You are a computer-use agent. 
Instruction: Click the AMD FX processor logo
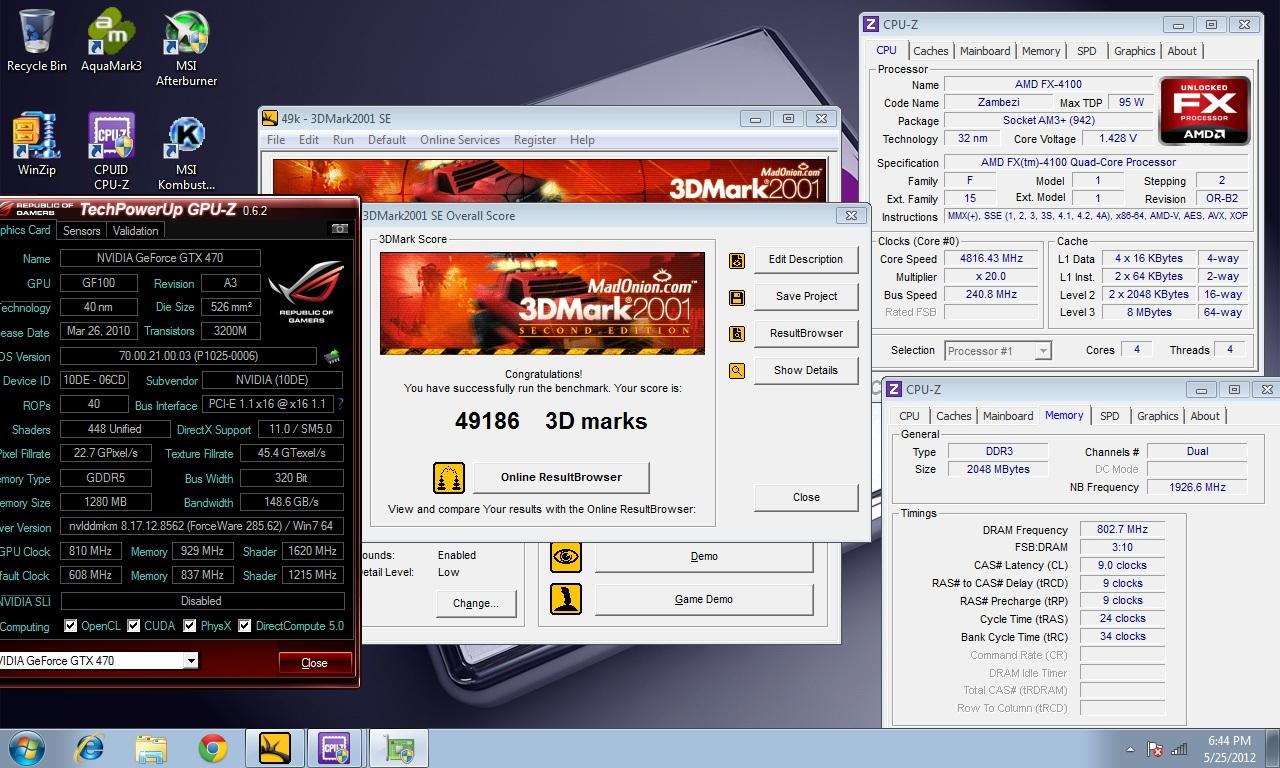click(1204, 110)
